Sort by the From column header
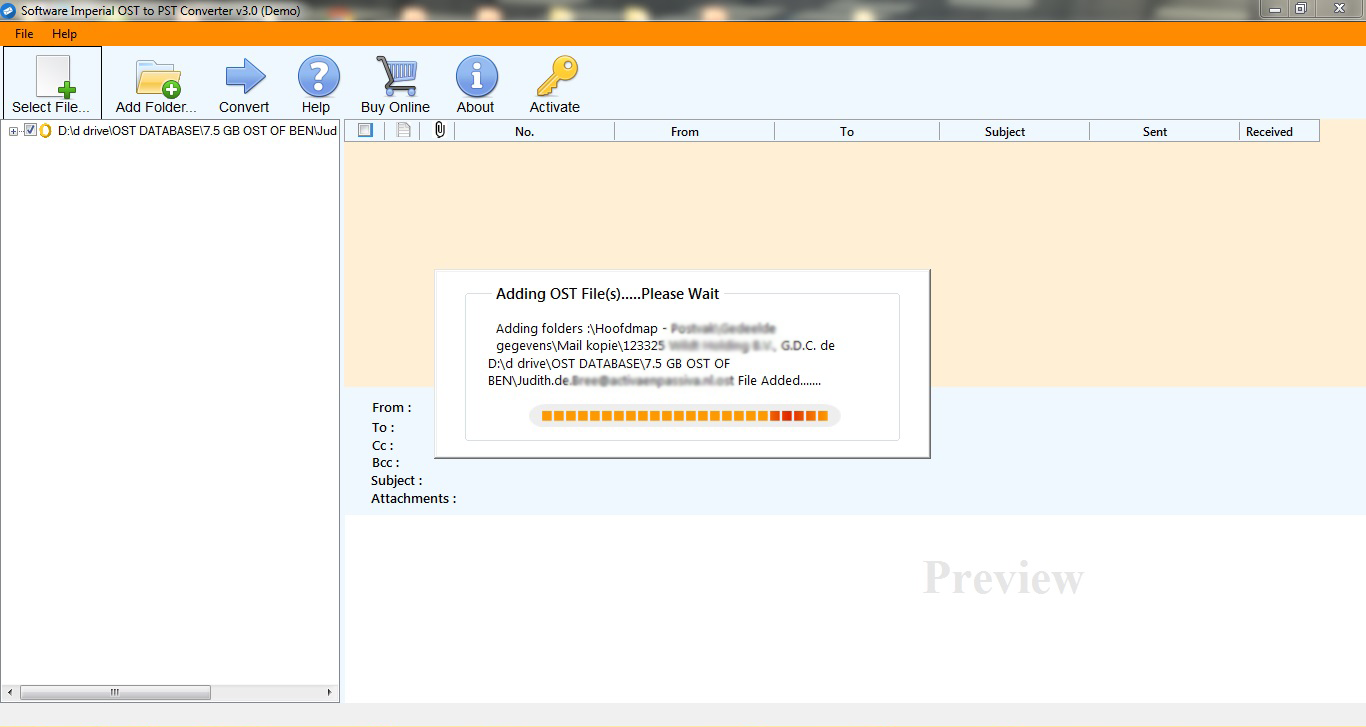Viewport: 1366px width, 727px height. click(695, 131)
